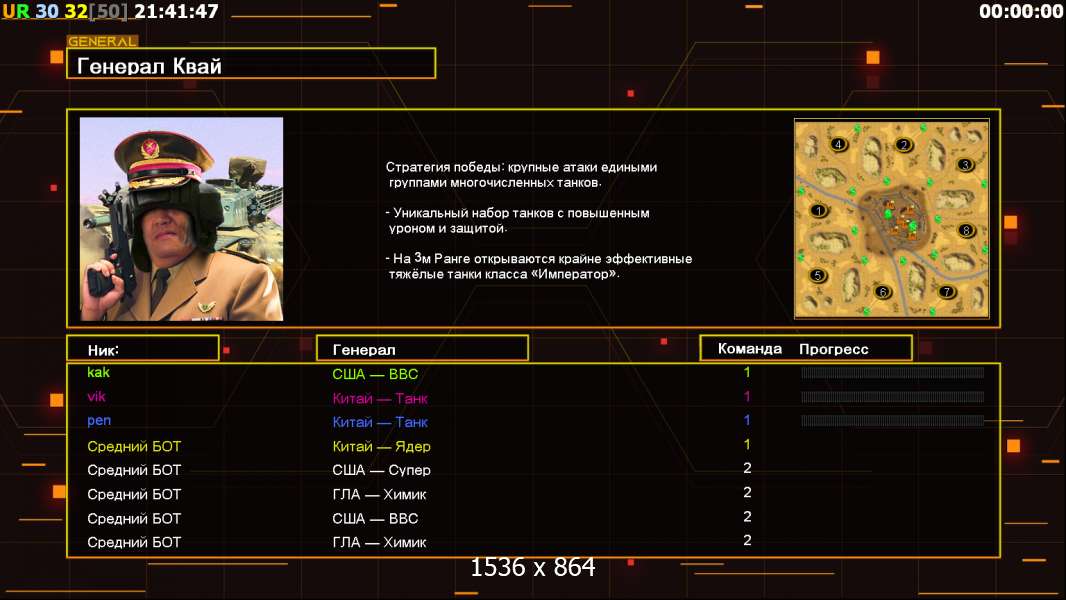
Task: Click the loading progress bar for kak
Action: [x=892, y=372]
